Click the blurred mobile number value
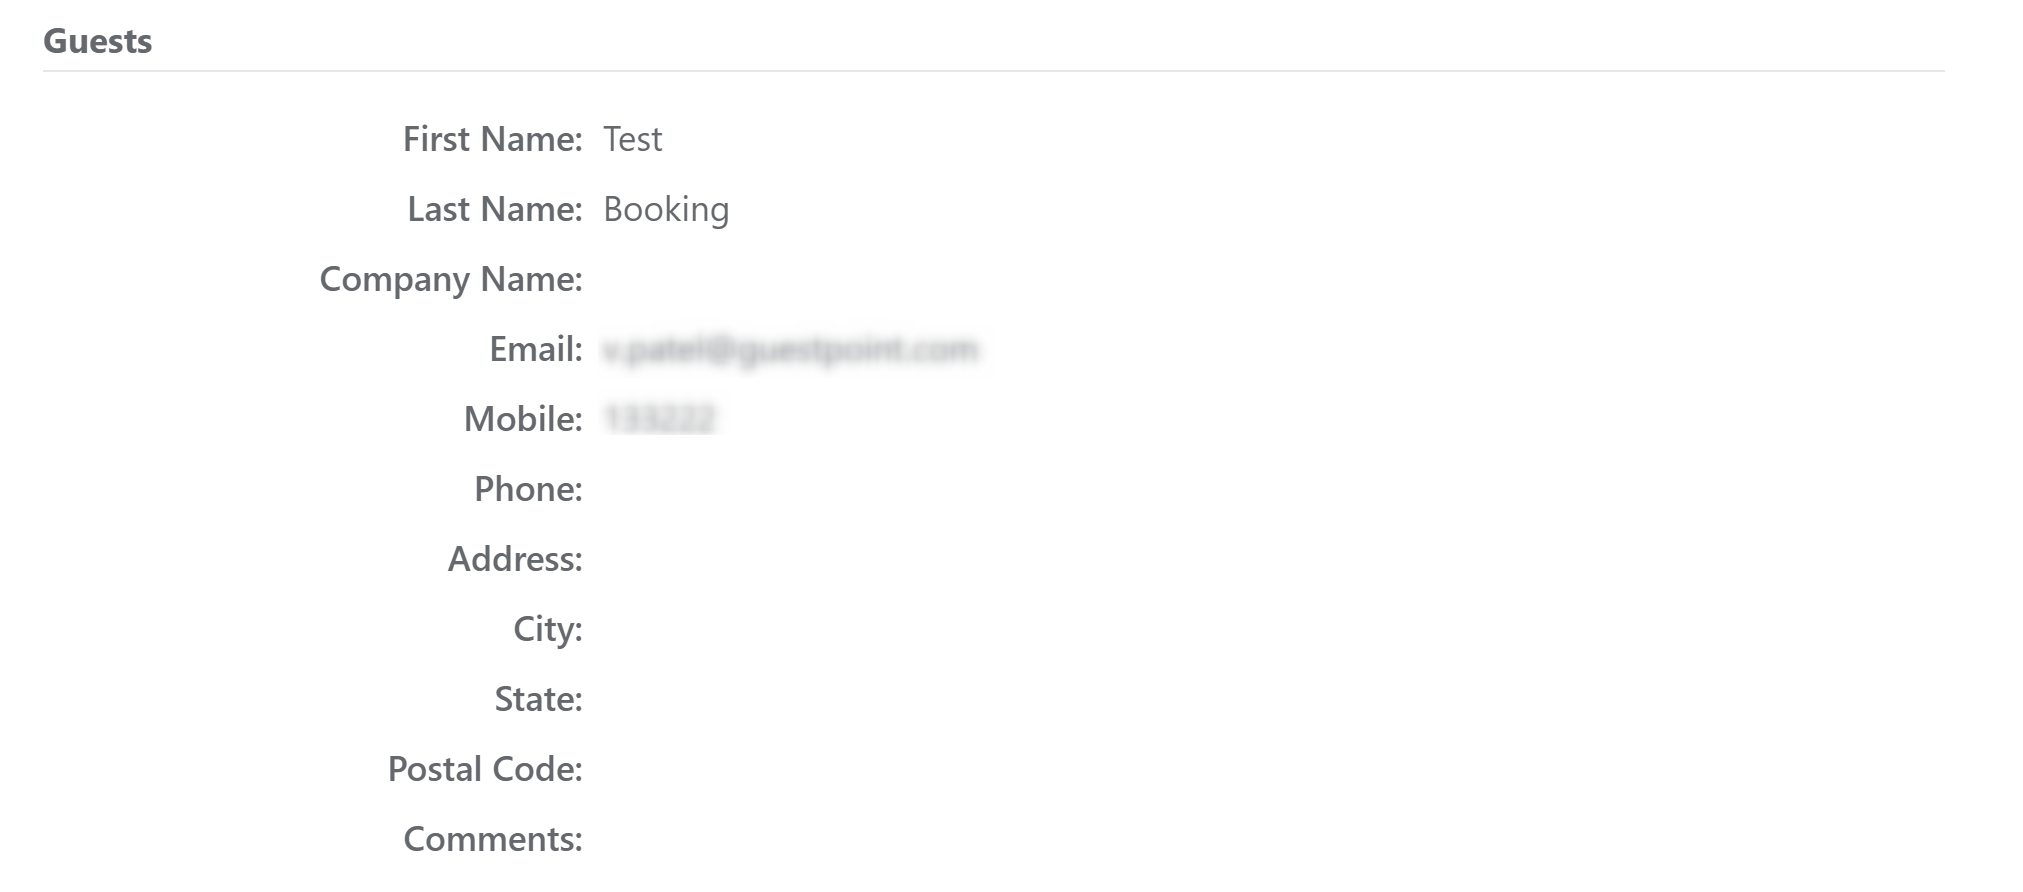2023x892 pixels. (660, 419)
